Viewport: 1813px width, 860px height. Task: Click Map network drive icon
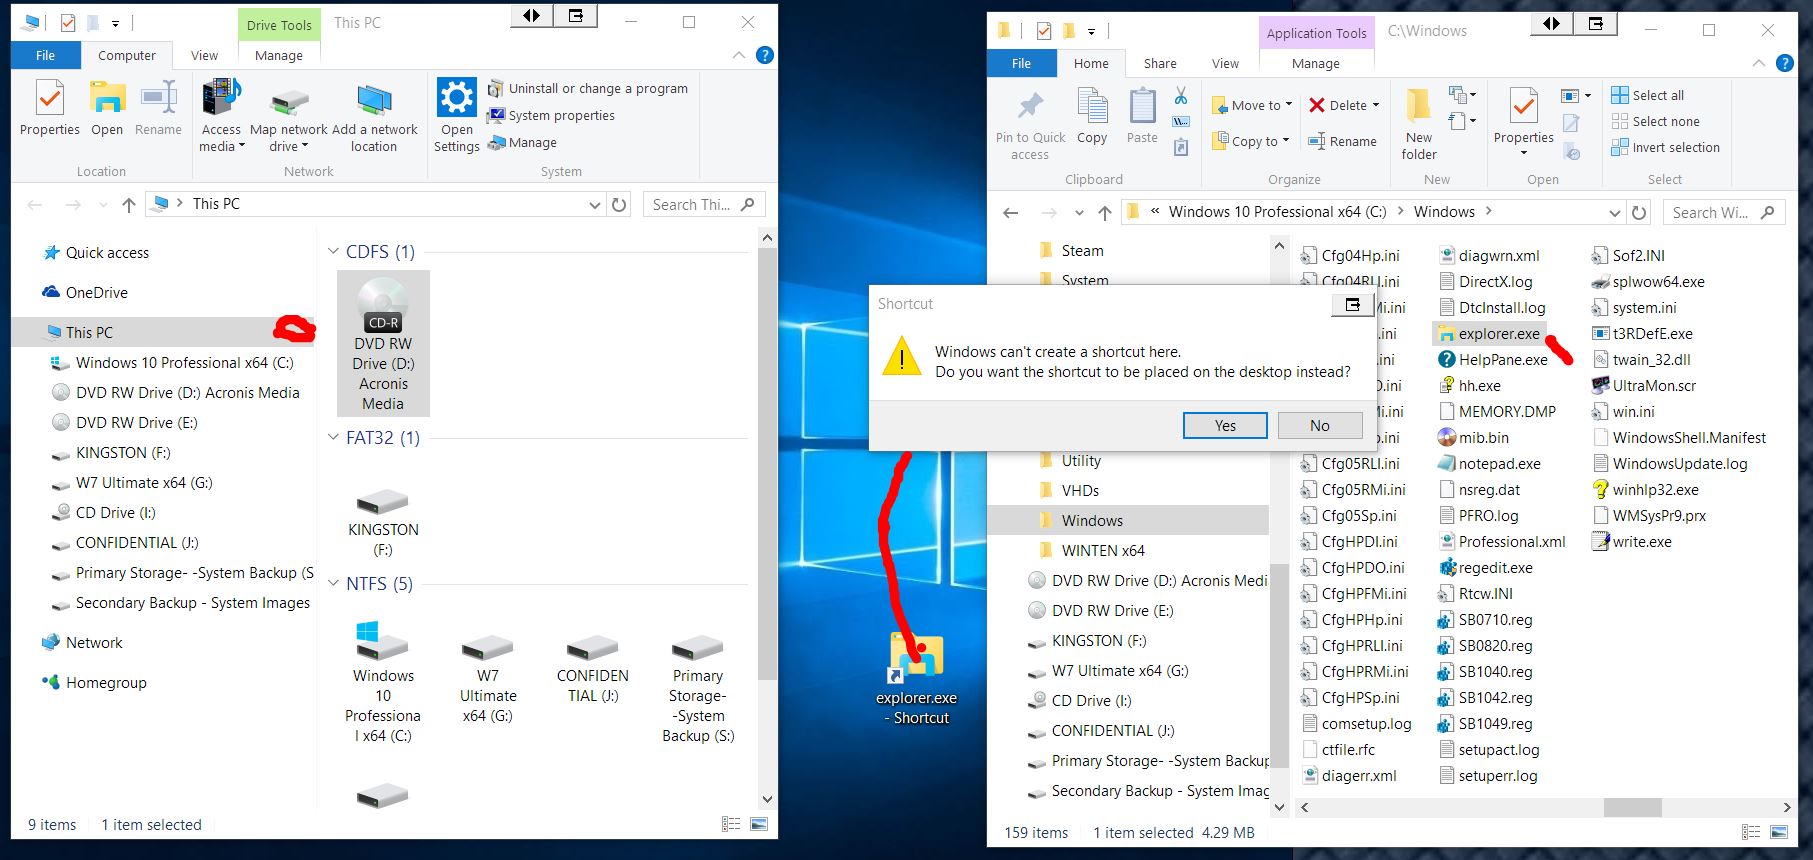(x=289, y=101)
